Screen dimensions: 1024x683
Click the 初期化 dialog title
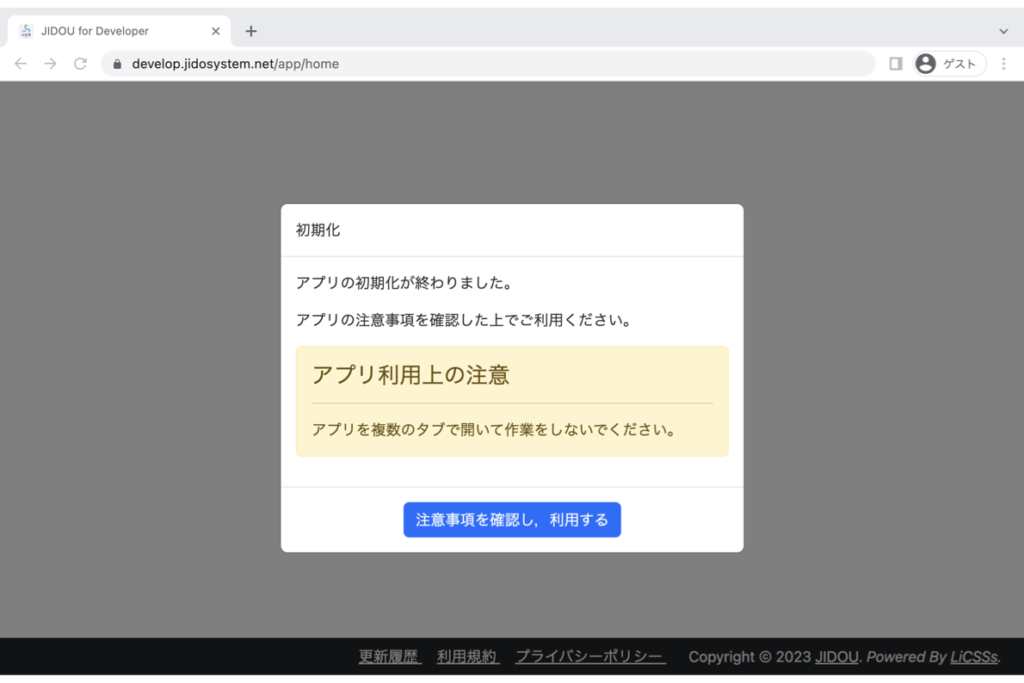[318, 230]
